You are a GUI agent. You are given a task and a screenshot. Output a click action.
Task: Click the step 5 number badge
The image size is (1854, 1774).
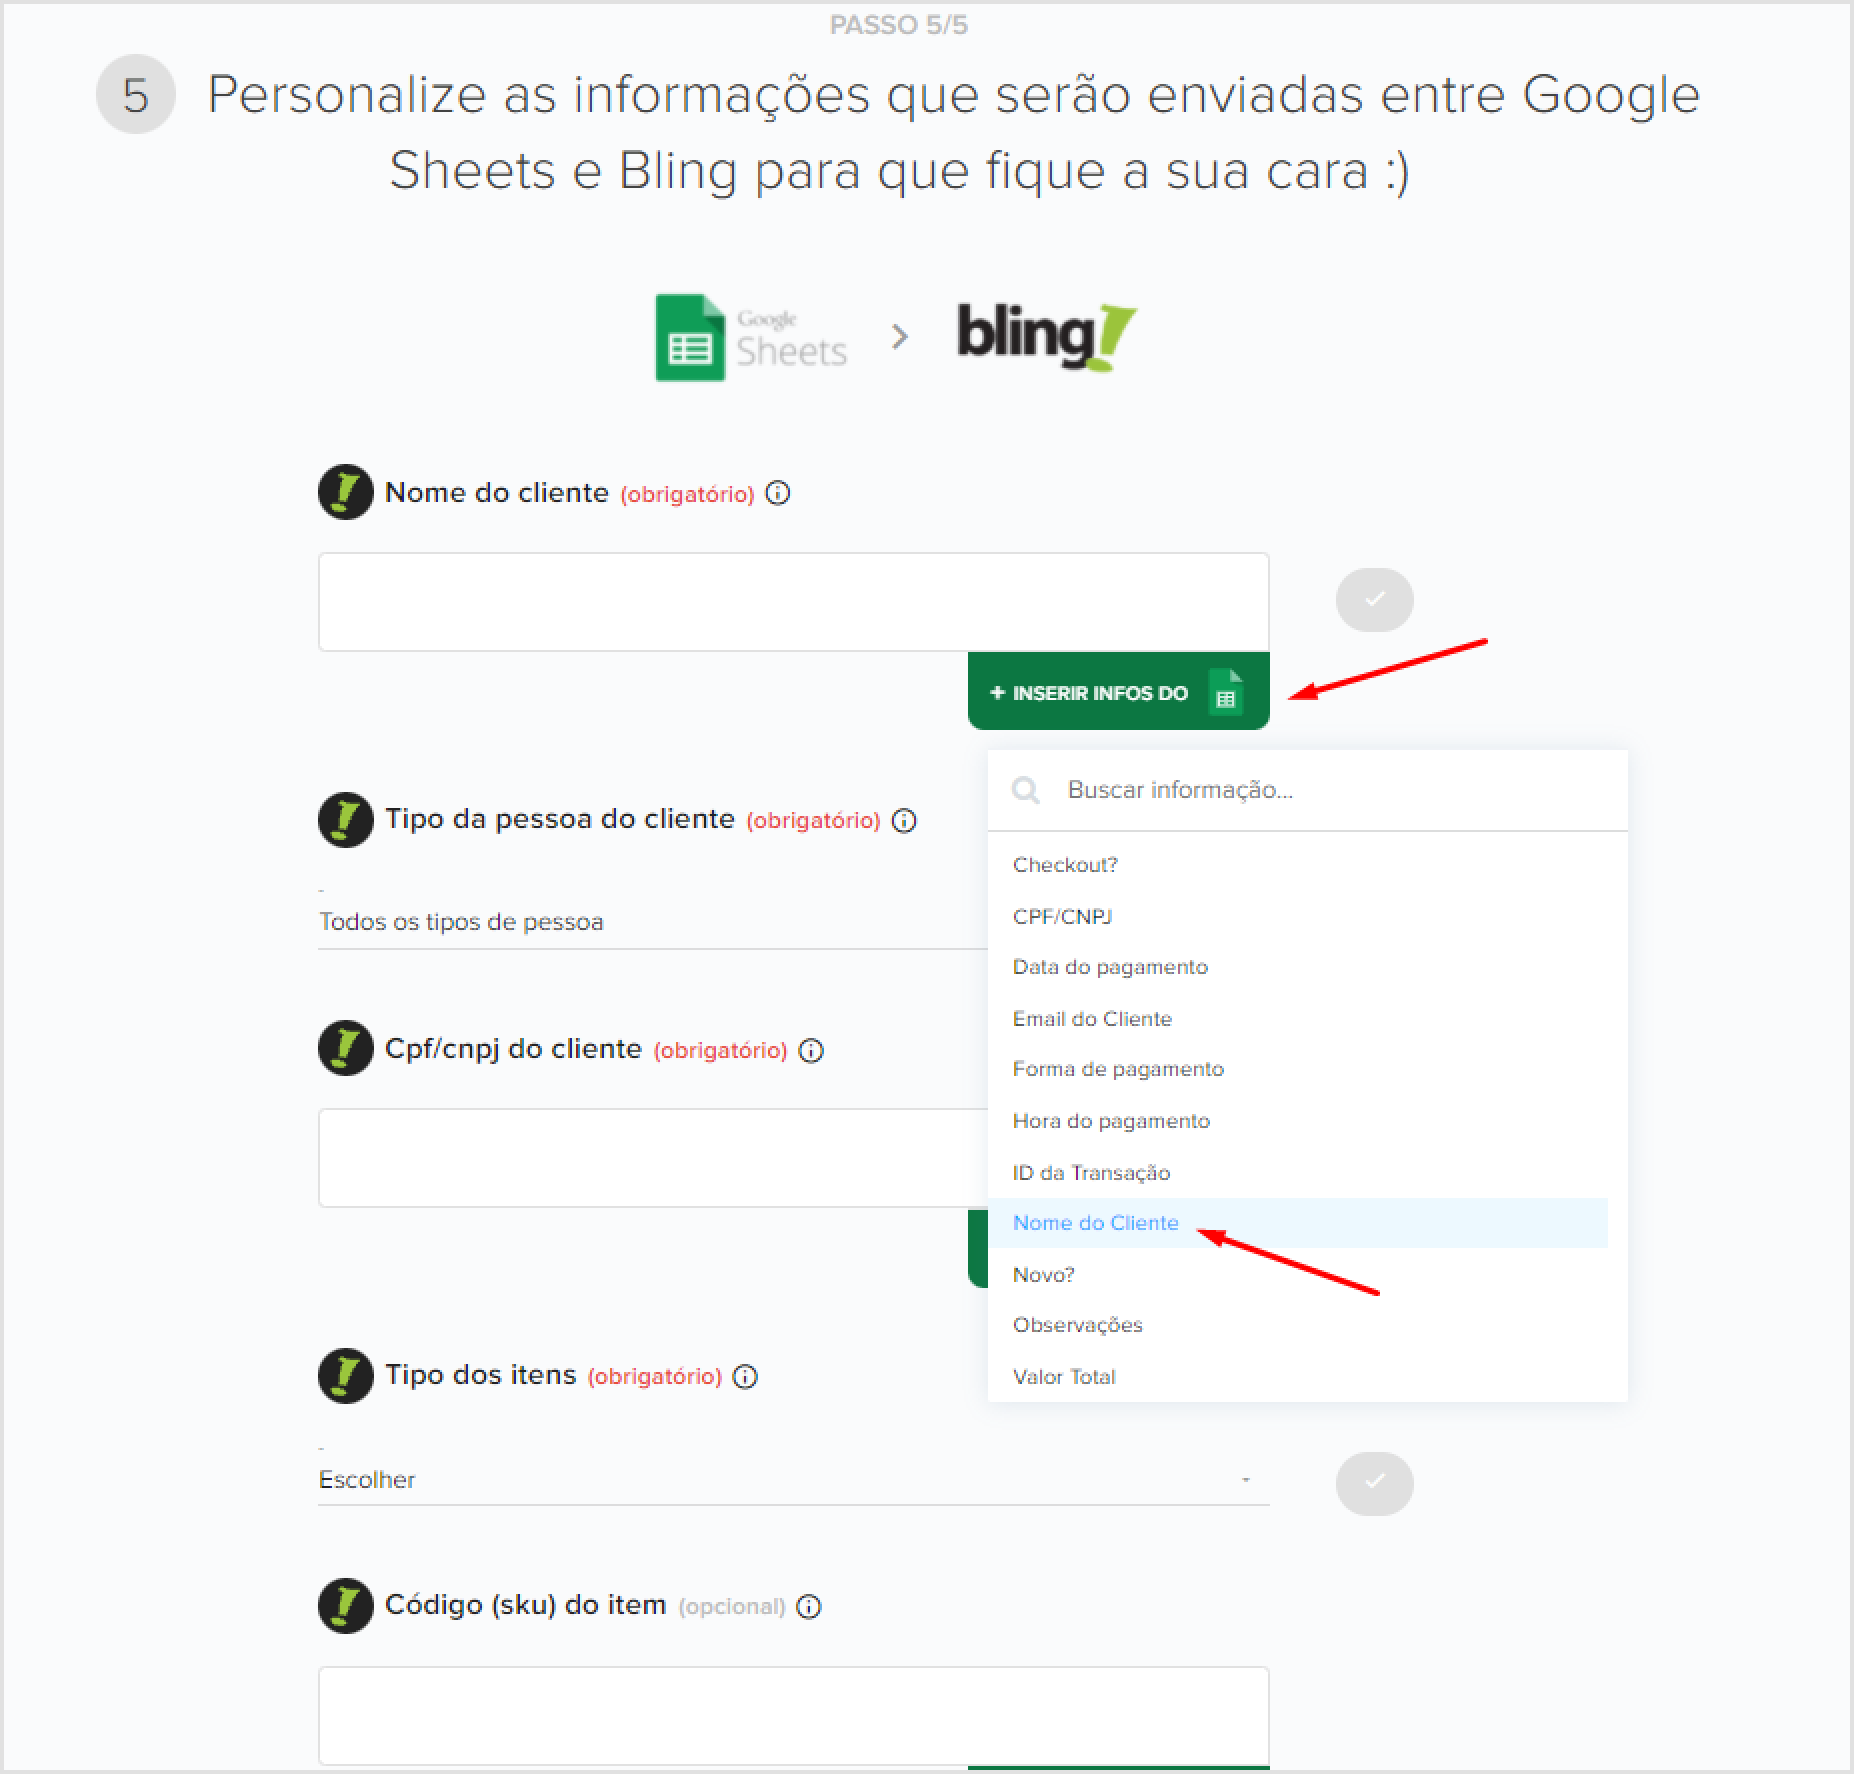tap(136, 95)
